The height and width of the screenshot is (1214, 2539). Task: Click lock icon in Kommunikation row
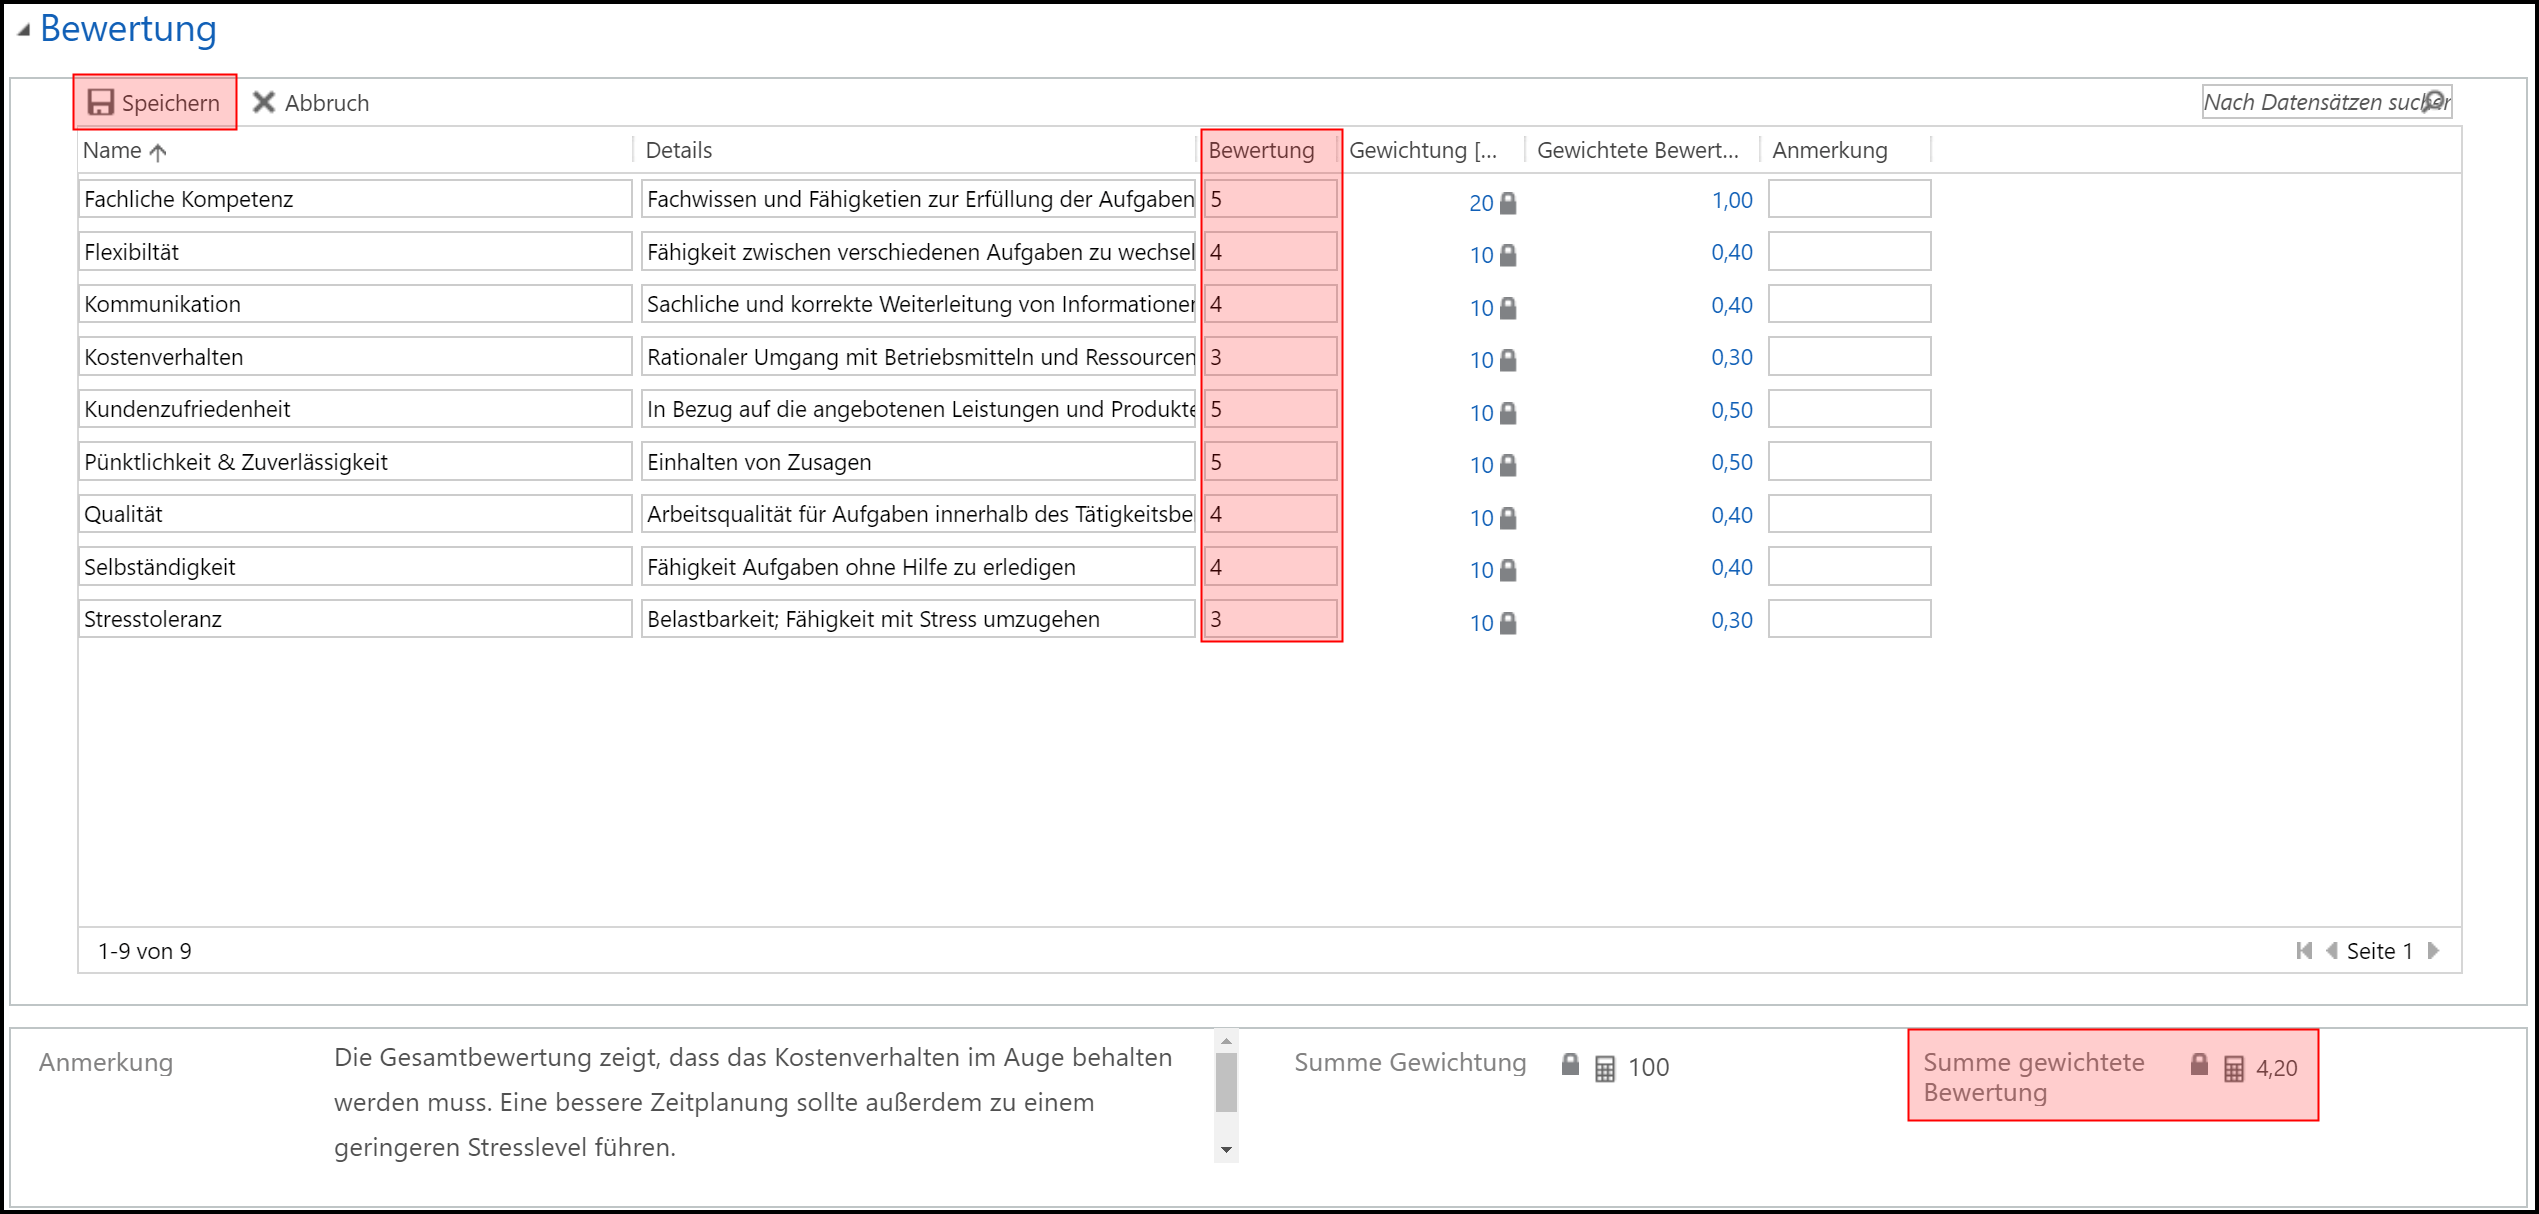[x=1508, y=308]
